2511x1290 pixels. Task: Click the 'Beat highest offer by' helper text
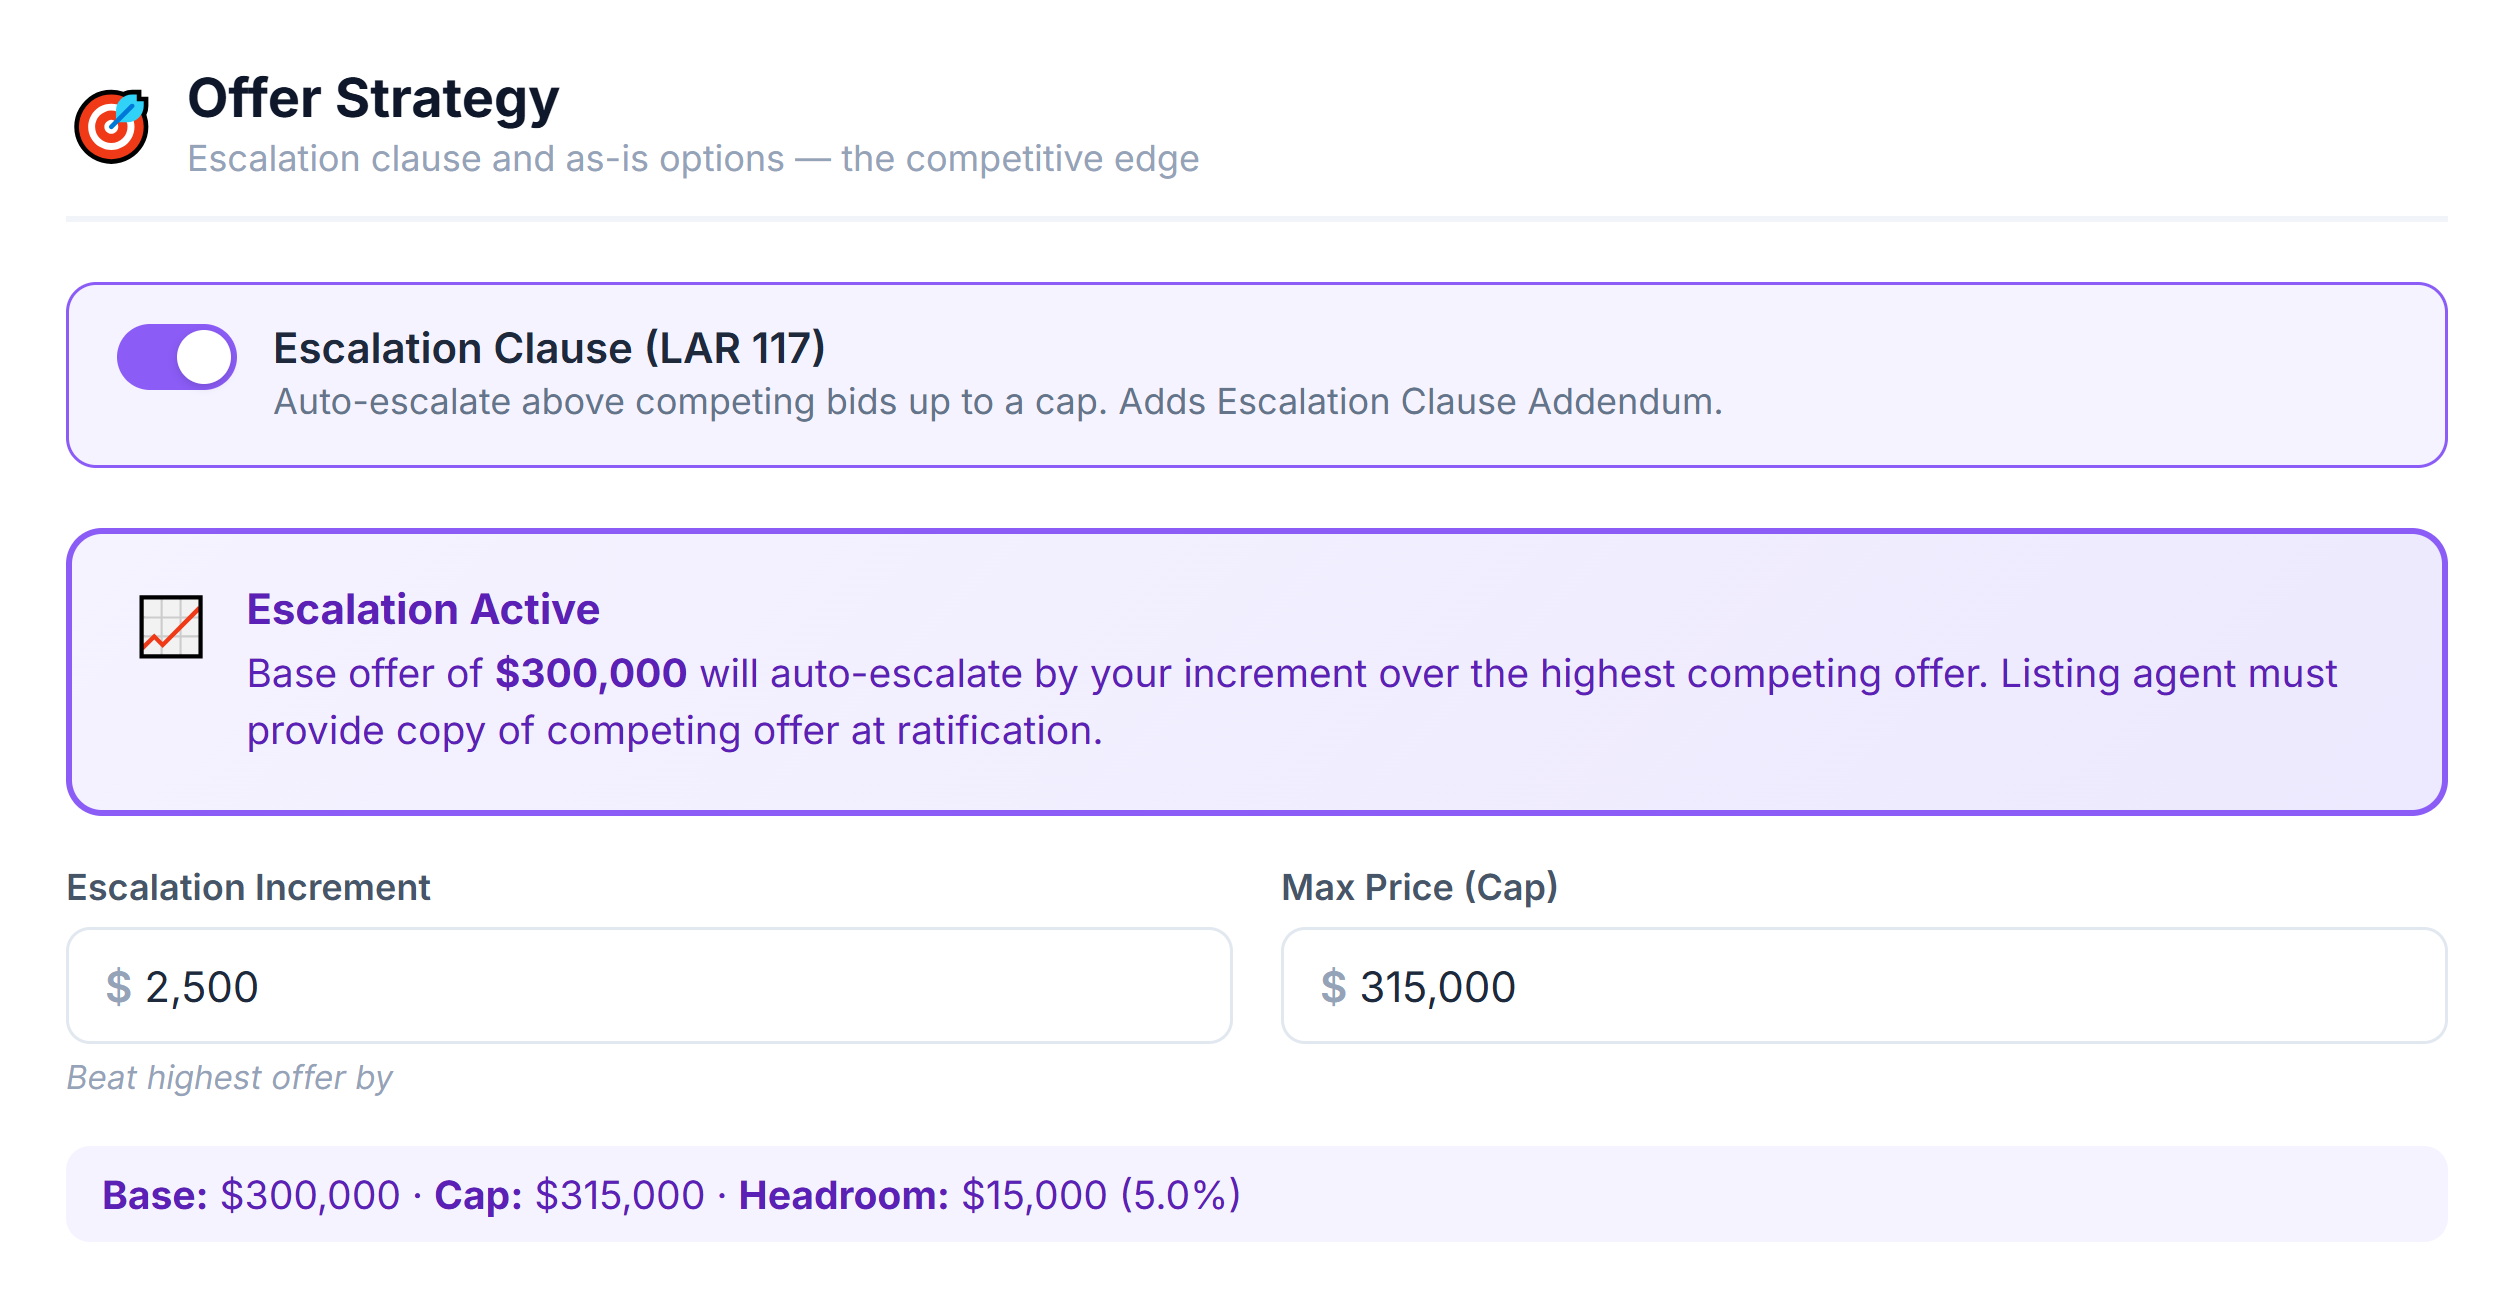click(x=229, y=1077)
